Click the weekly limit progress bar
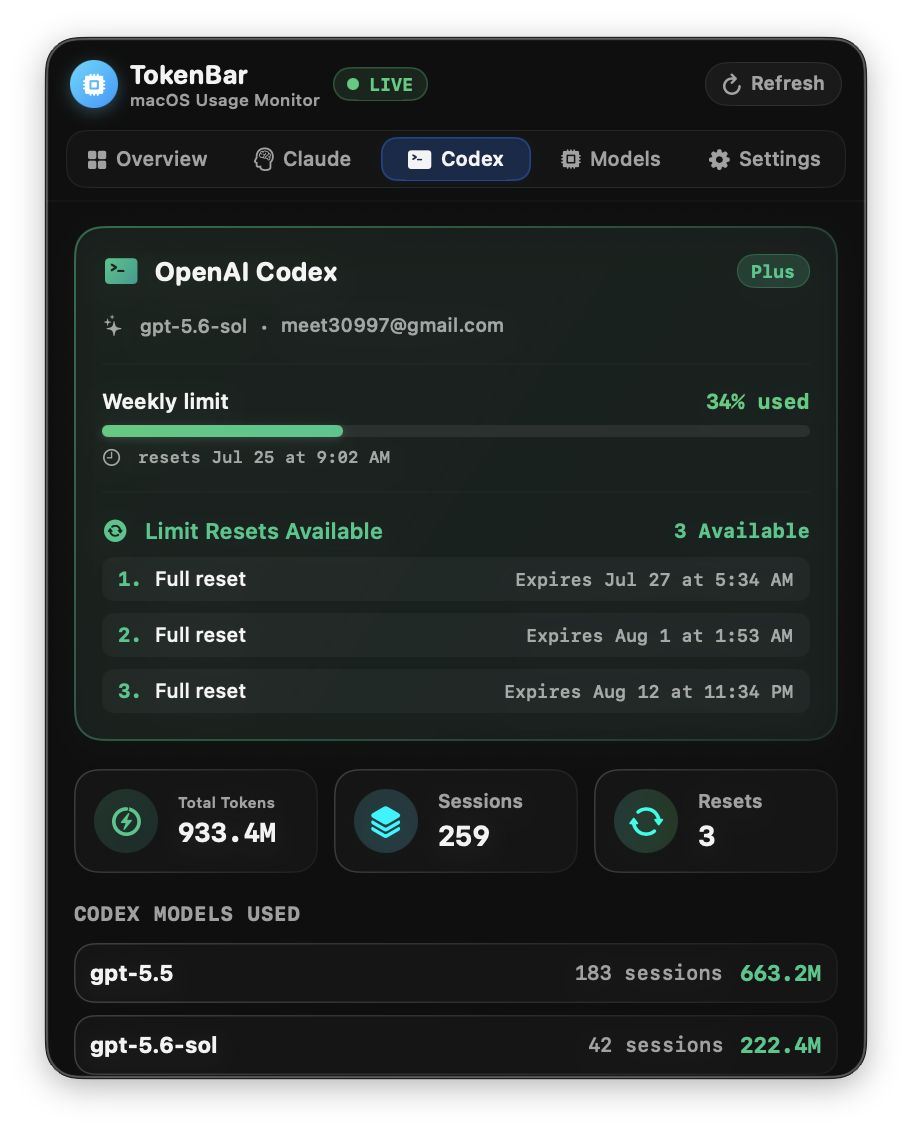This screenshot has height=1132, width=912. (456, 431)
